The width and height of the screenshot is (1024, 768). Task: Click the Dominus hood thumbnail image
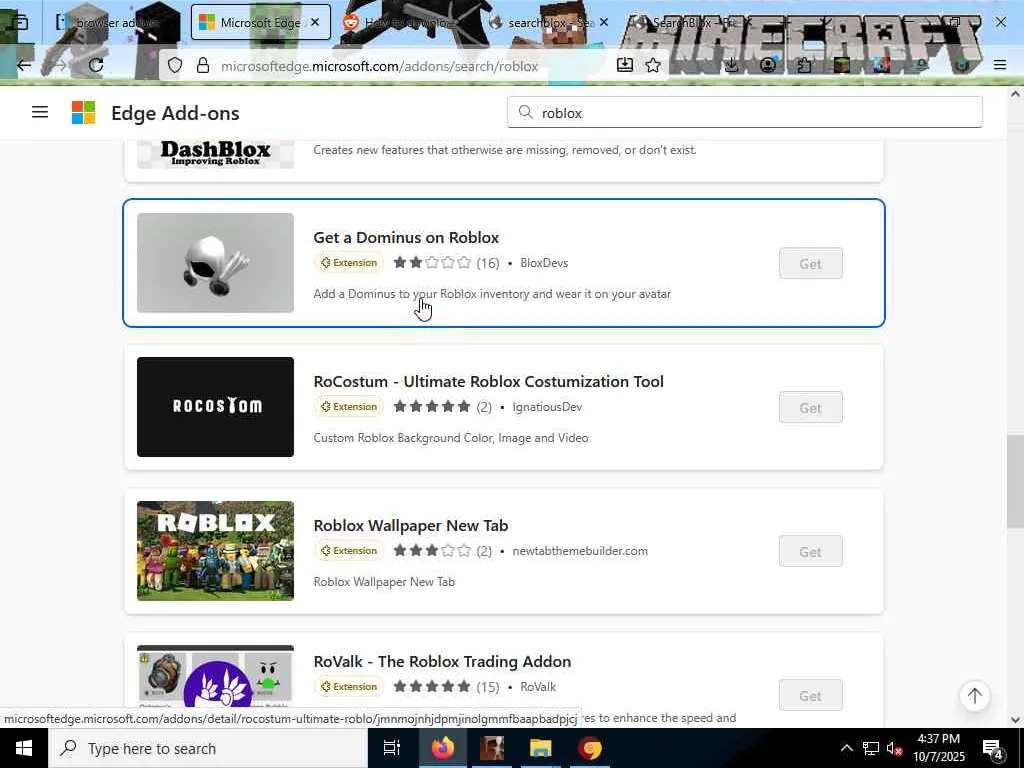point(216,263)
